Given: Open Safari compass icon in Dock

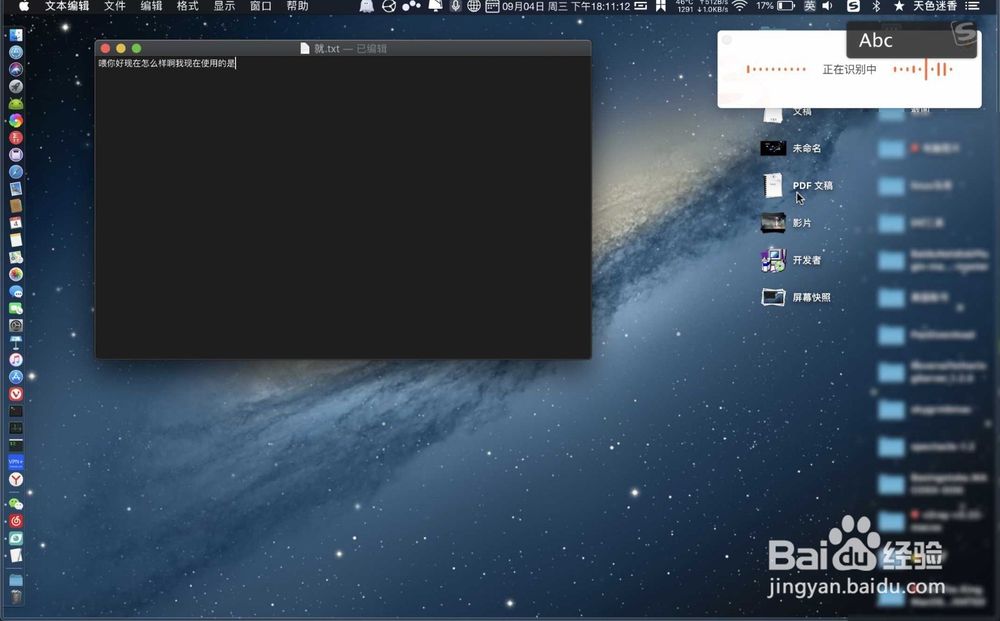Looking at the screenshot, I should coord(16,172).
